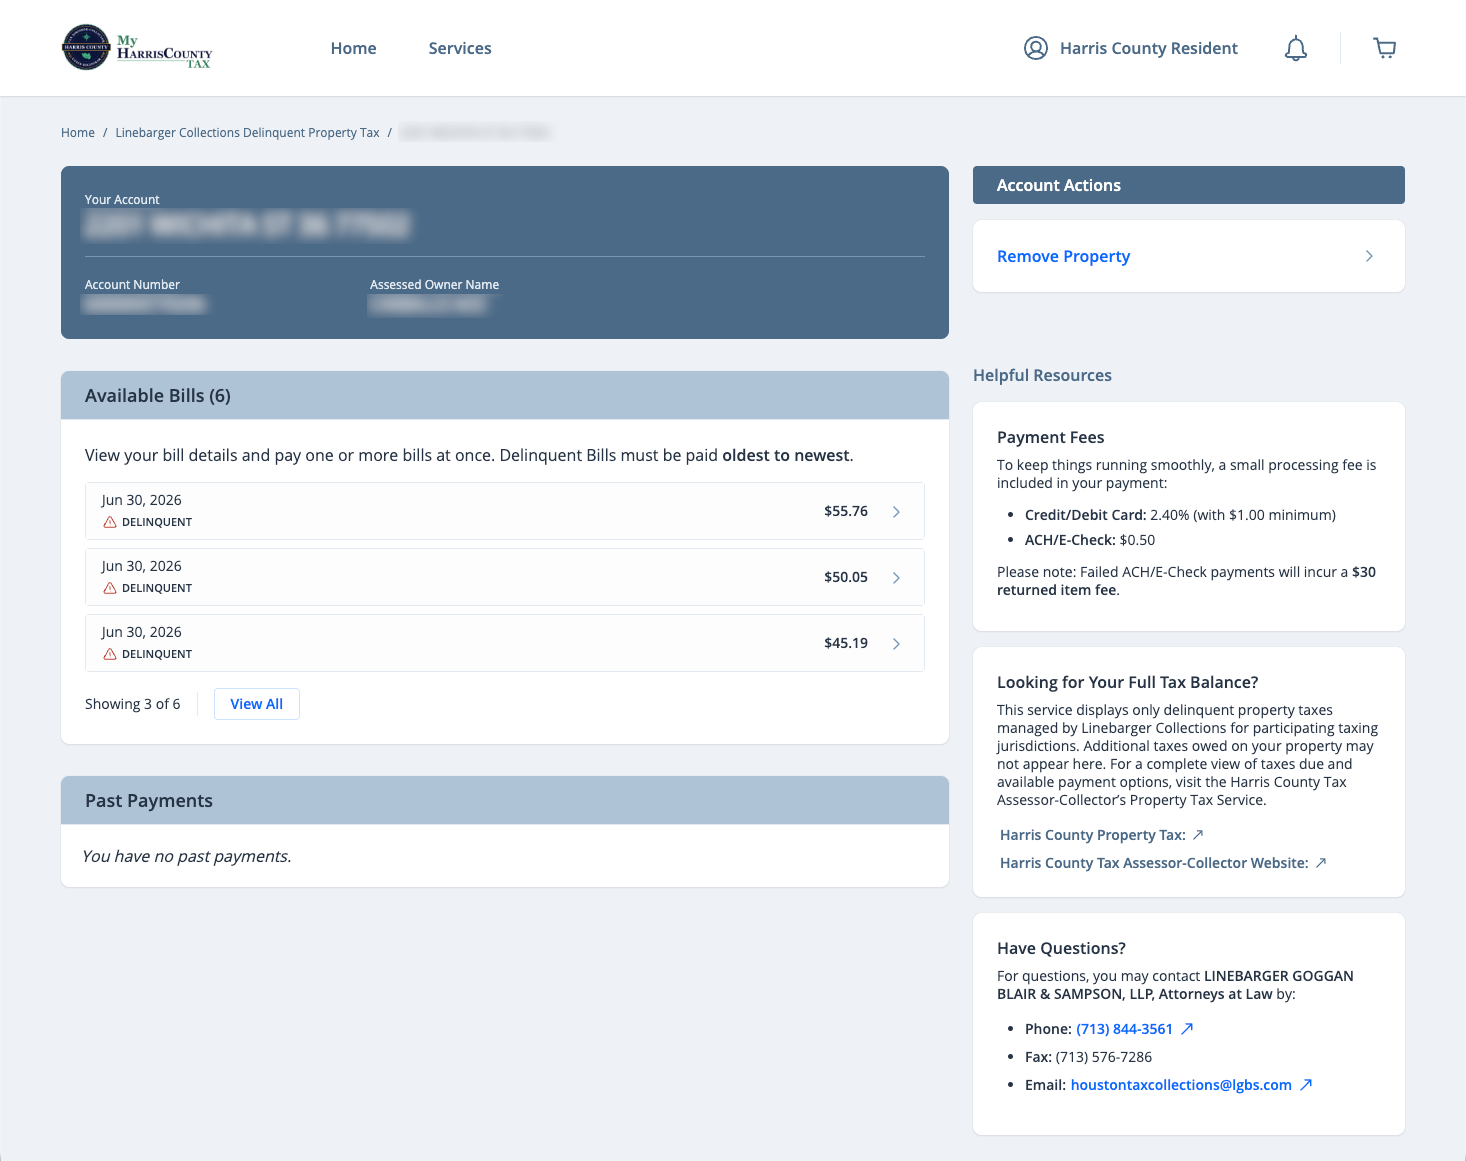Open the shopping cart icon

(1385, 48)
